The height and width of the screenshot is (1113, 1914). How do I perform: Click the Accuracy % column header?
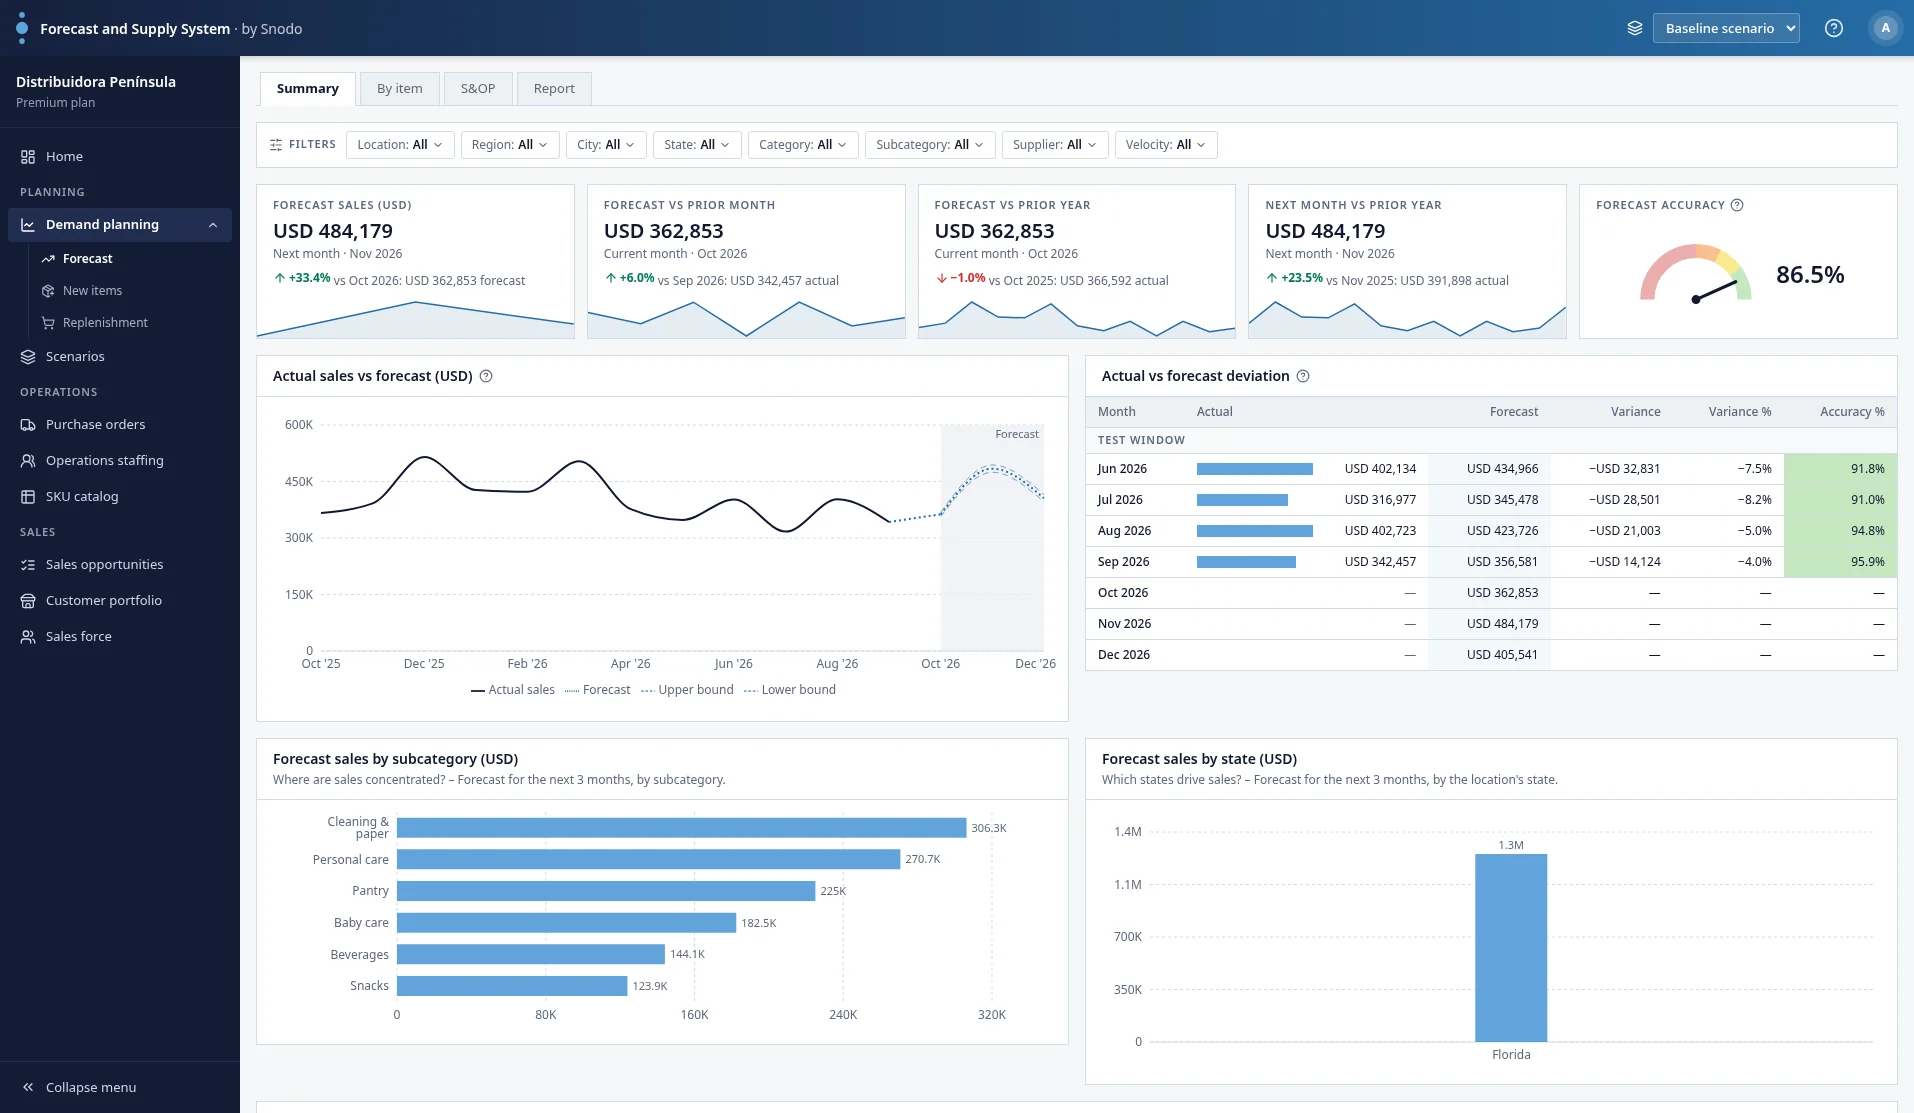[1852, 412]
